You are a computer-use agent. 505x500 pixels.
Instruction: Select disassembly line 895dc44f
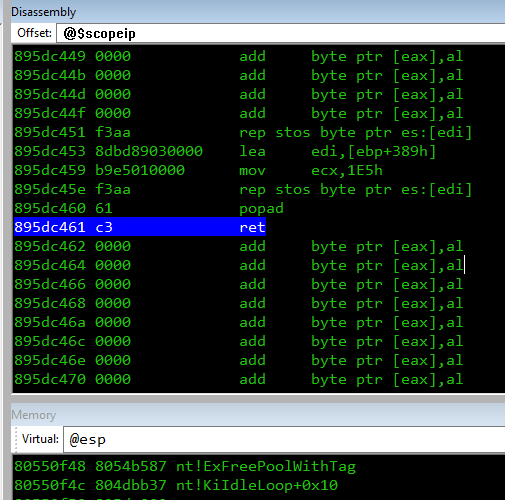coord(239,113)
